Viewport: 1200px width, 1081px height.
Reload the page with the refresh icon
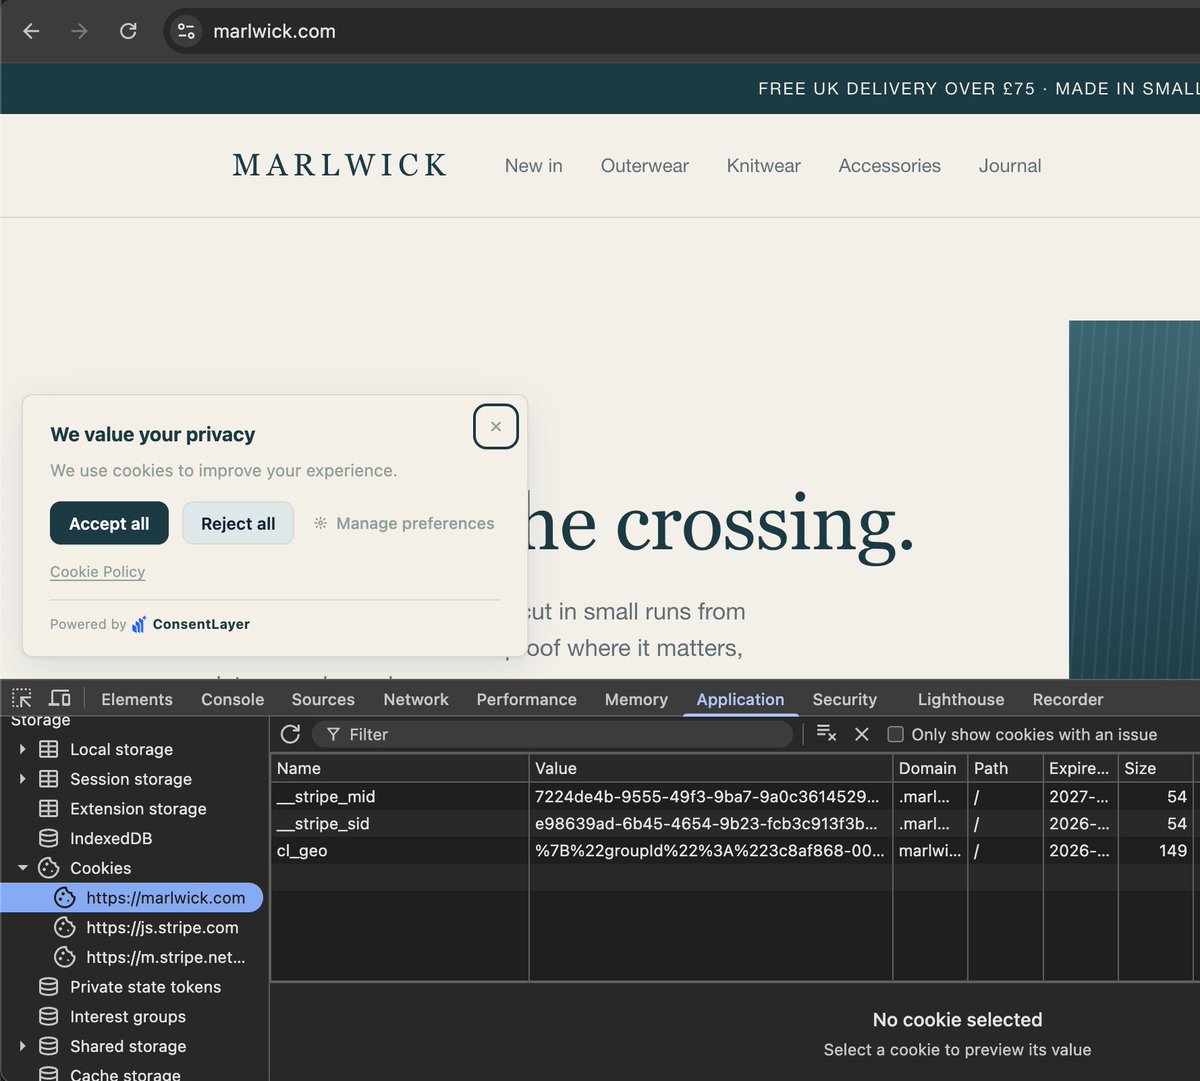(128, 31)
